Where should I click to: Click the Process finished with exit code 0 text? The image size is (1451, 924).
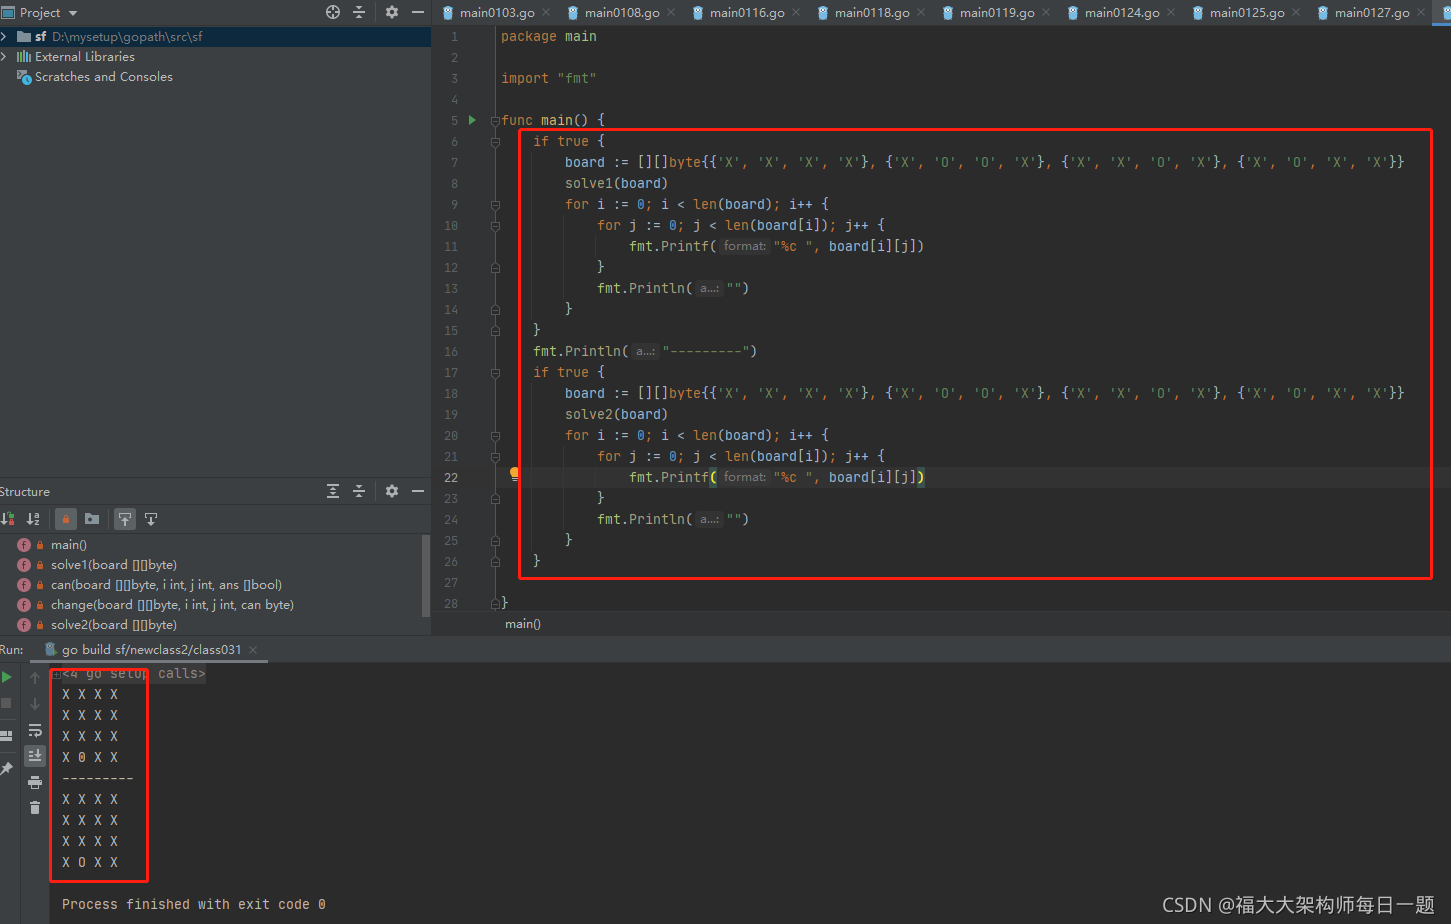click(194, 904)
